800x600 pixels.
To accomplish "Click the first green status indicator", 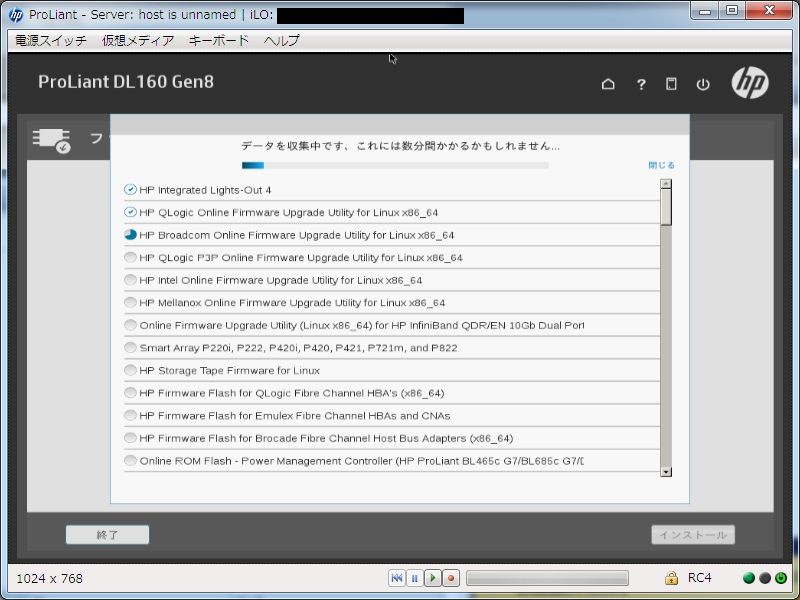I will 748,578.
